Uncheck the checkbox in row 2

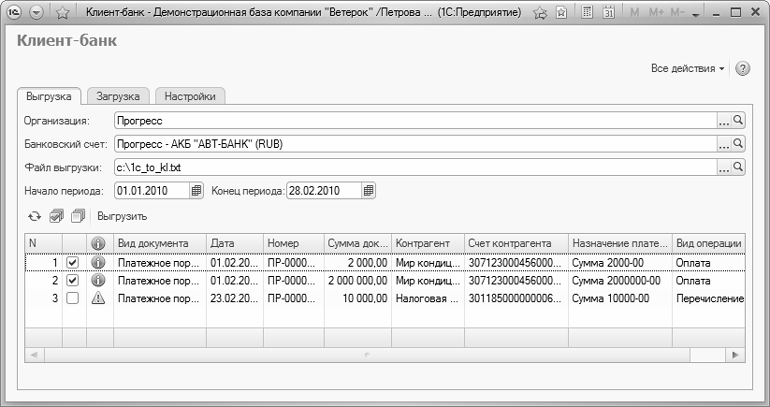pos(71,281)
